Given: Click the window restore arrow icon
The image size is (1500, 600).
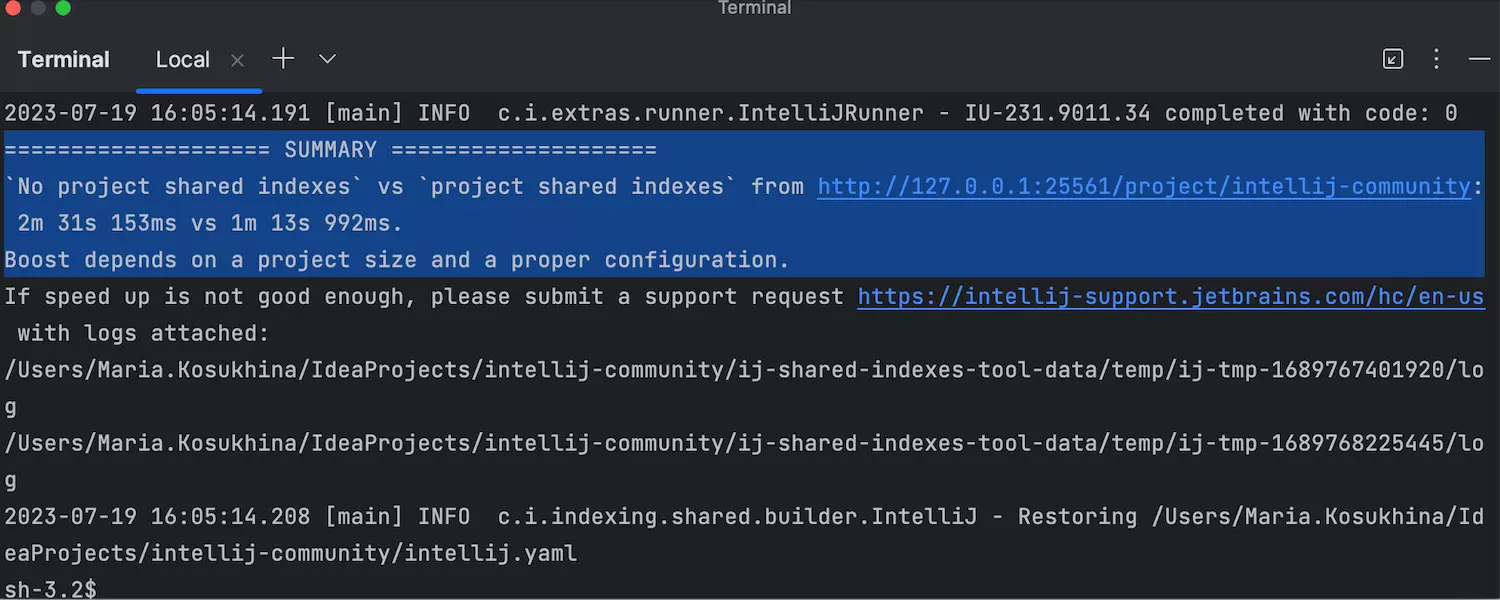Looking at the screenshot, I should [x=1393, y=59].
